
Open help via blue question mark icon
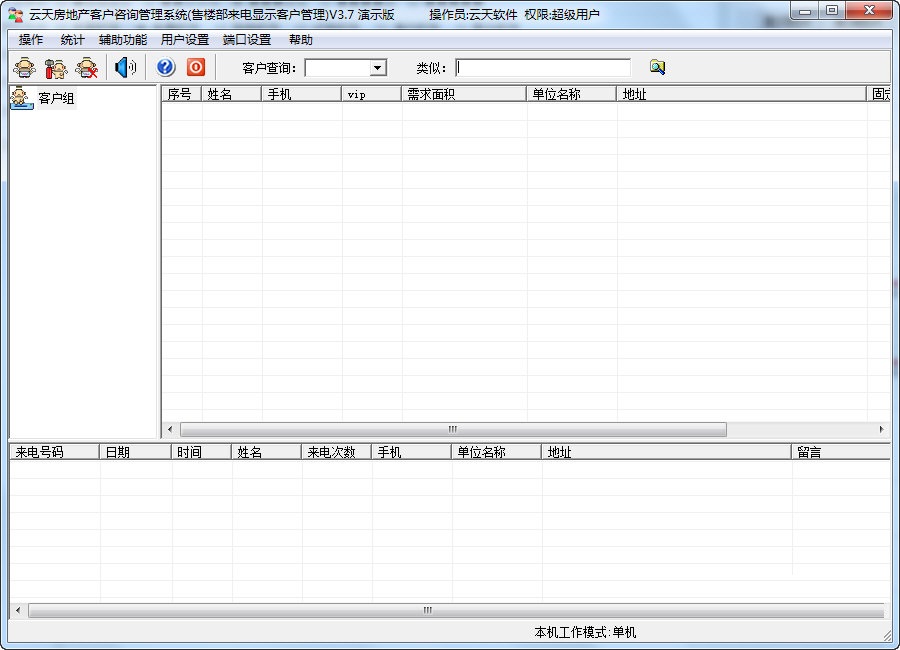pos(166,68)
